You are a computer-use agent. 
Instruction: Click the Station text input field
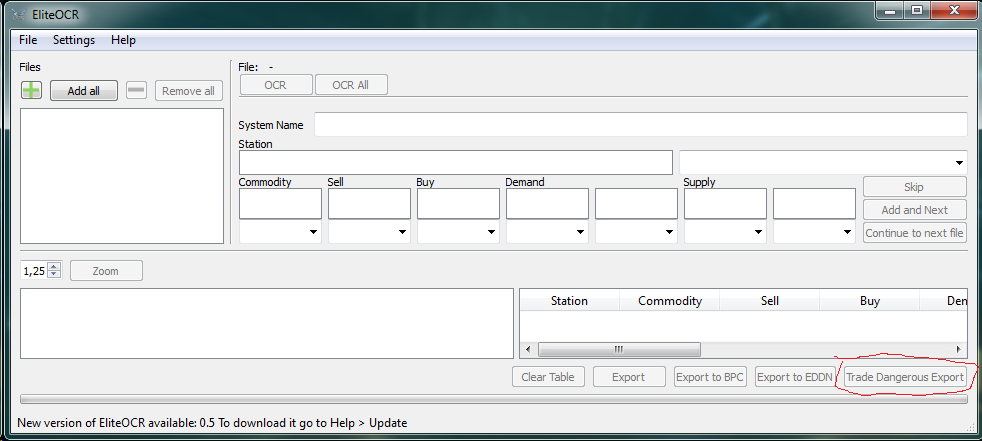point(455,162)
